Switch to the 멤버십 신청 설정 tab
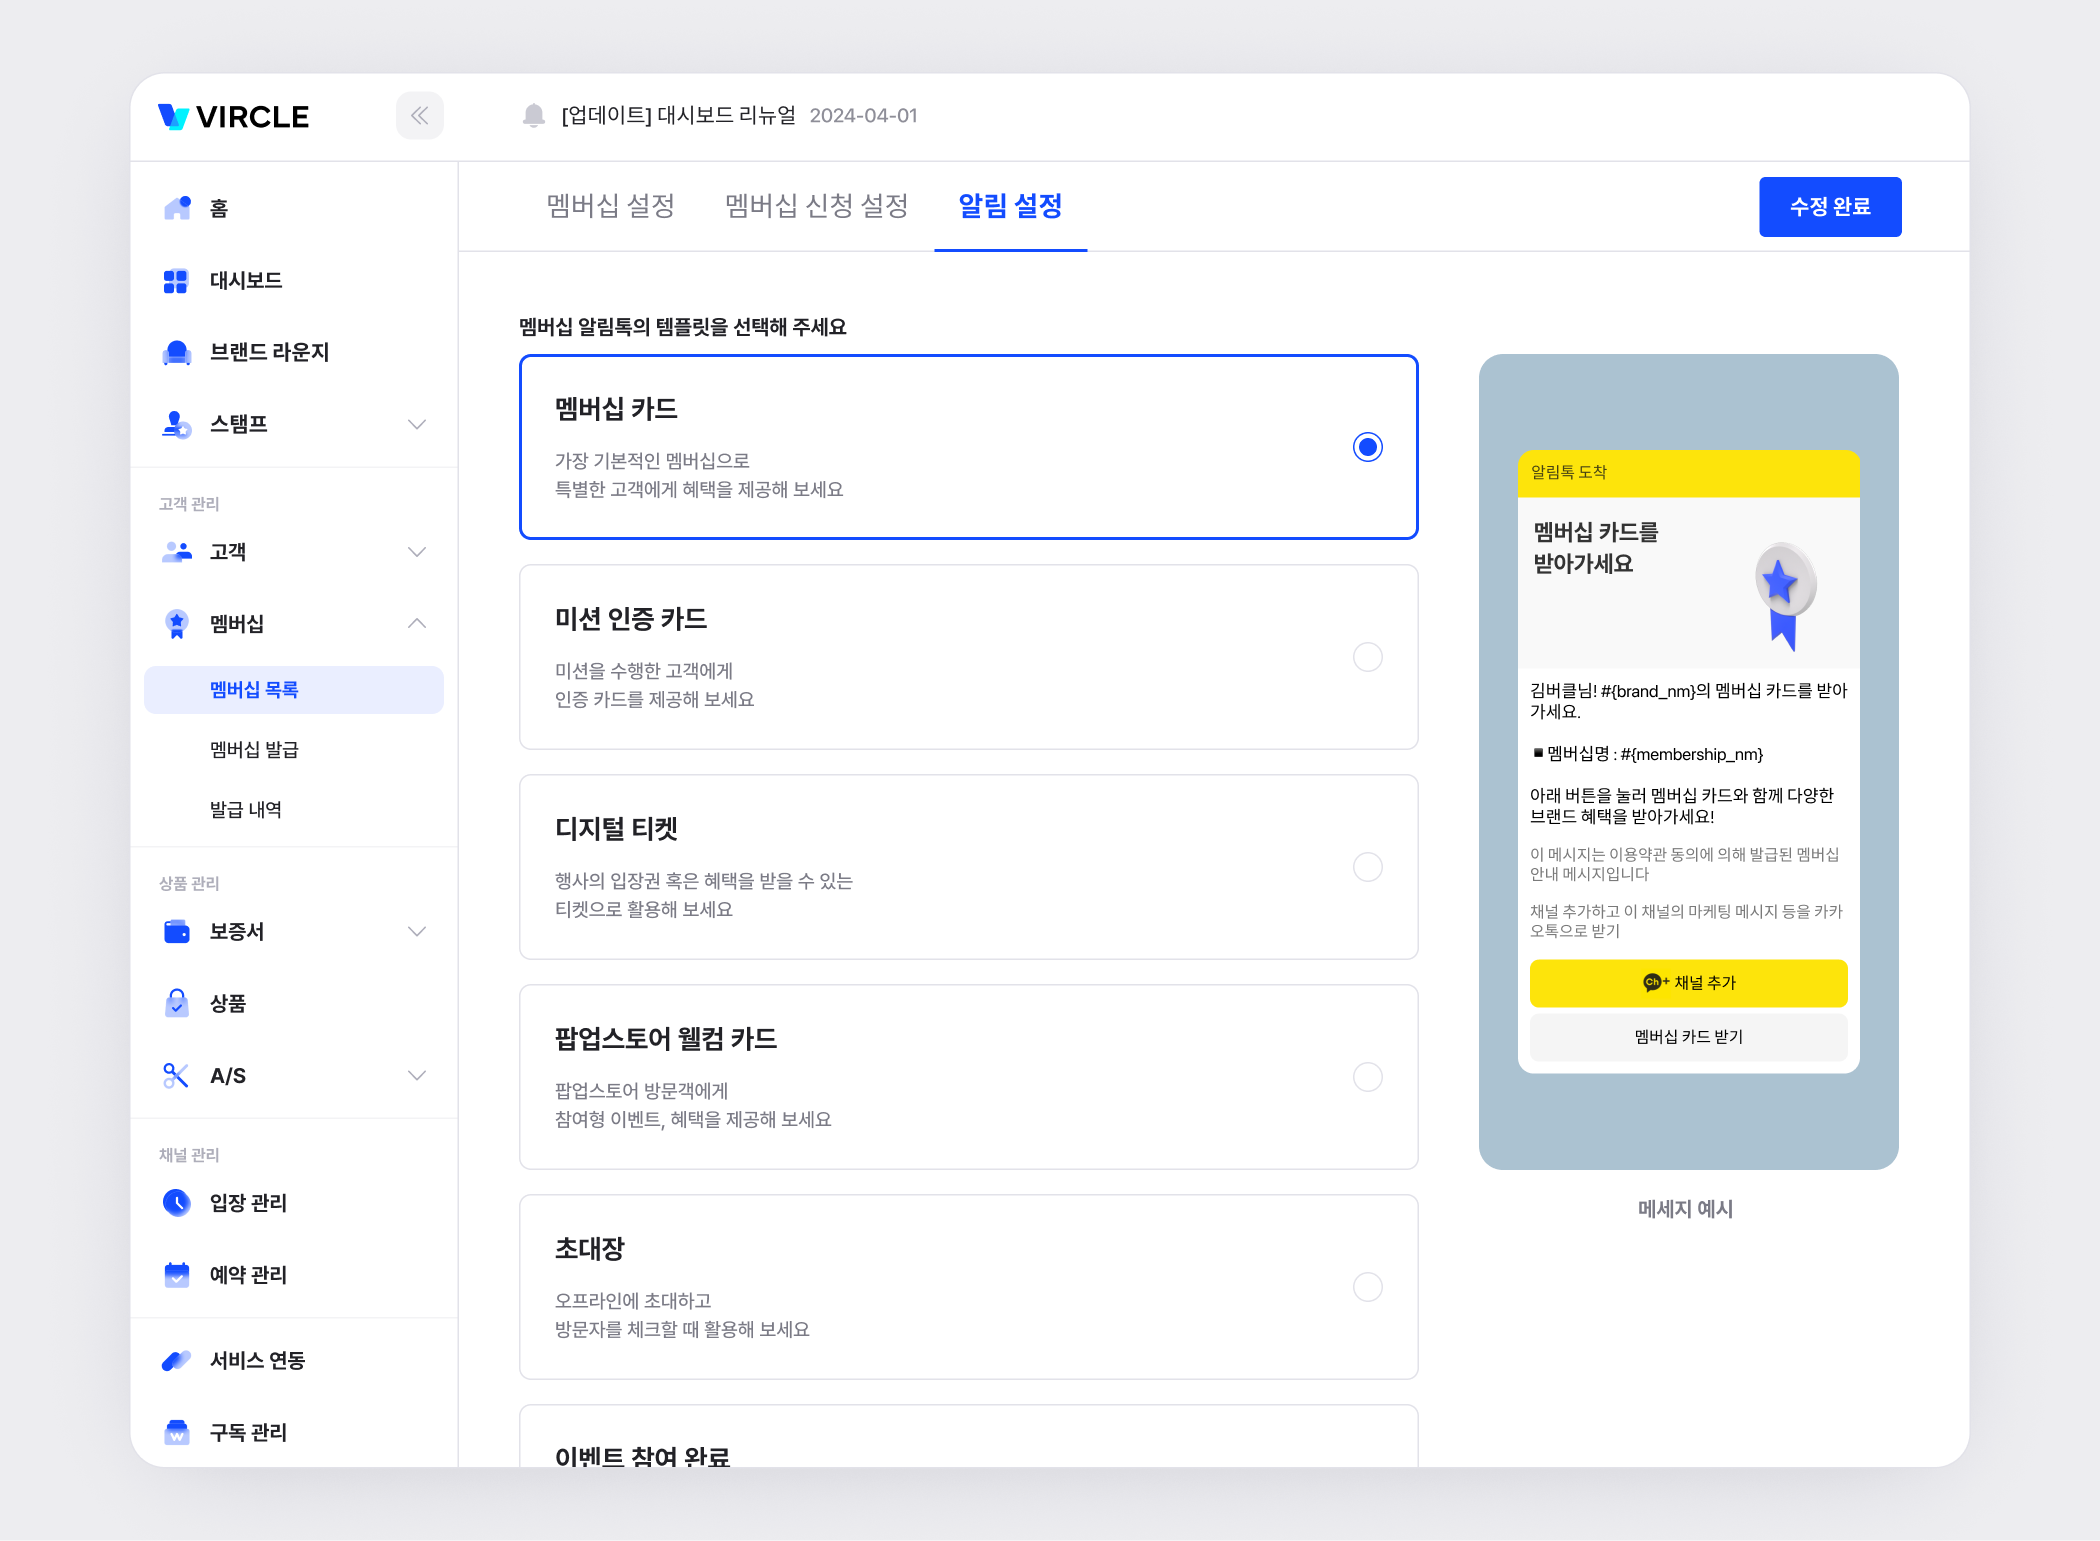 pos(816,206)
